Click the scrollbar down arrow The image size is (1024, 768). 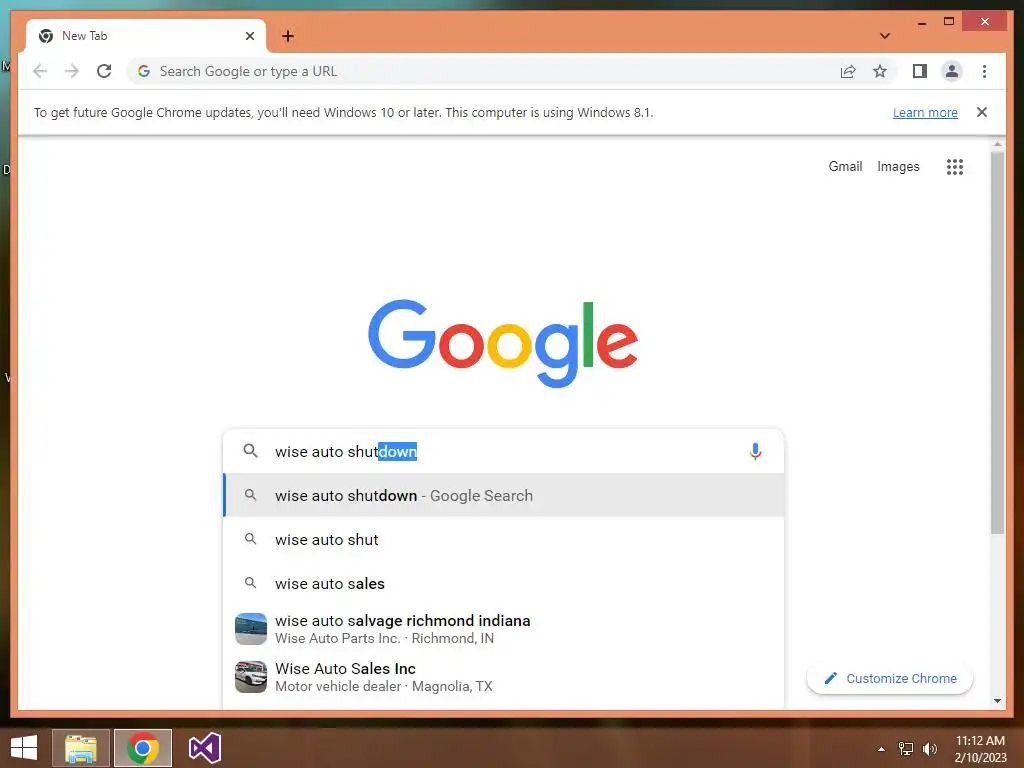click(997, 701)
